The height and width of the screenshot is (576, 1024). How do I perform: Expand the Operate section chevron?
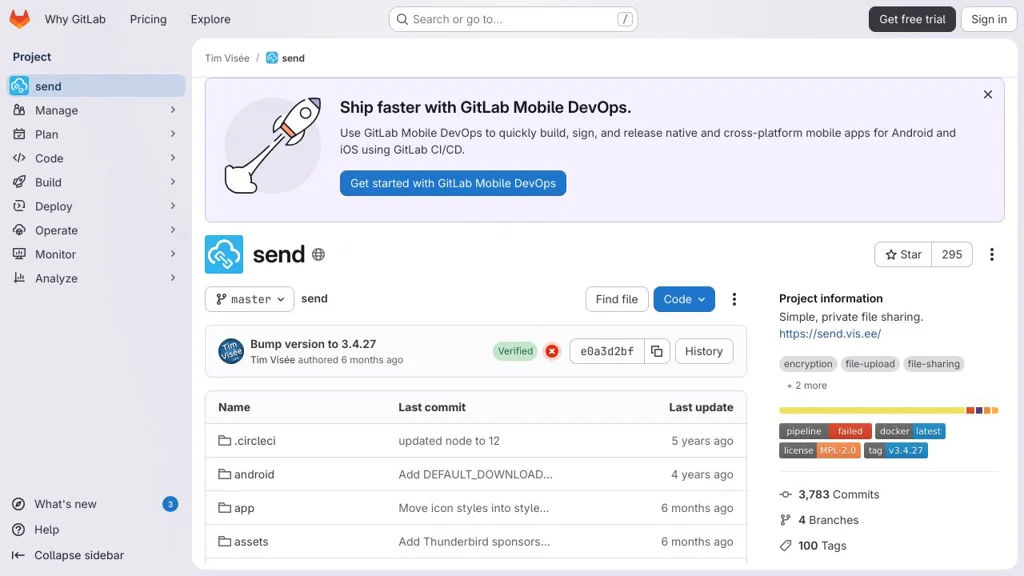[x=172, y=230]
